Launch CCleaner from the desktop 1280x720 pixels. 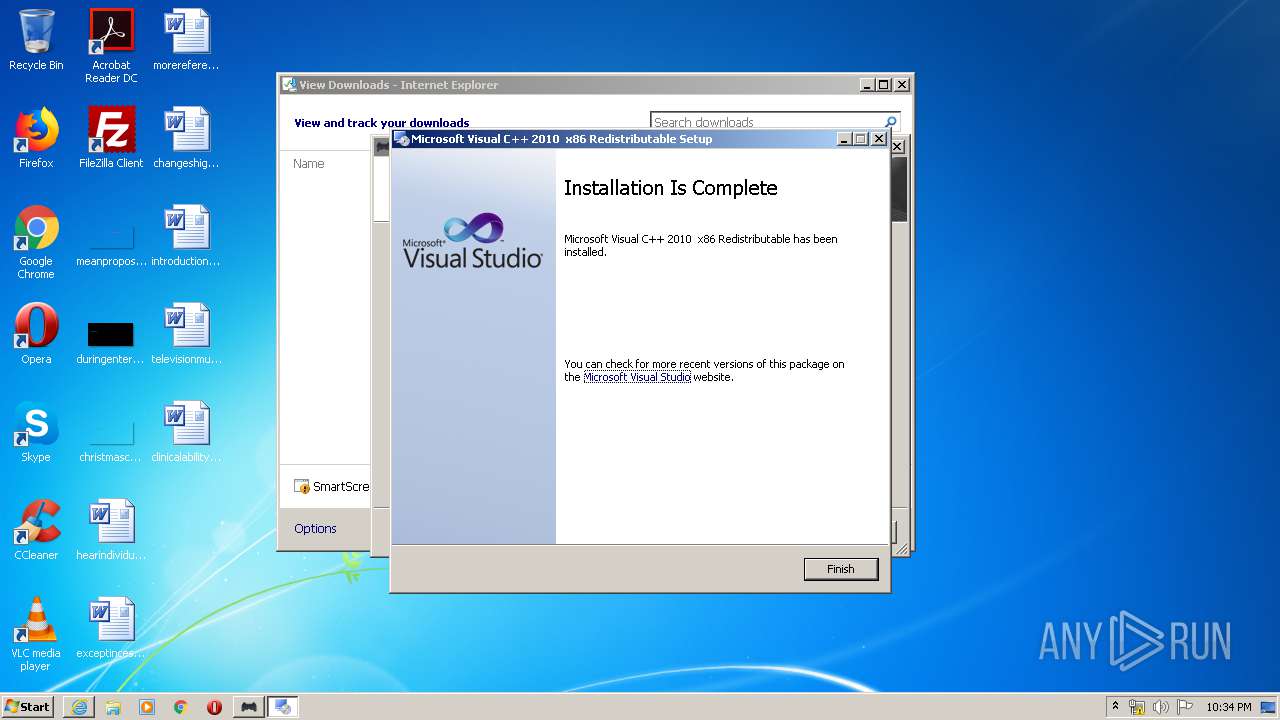pyautogui.click(x=36, y=530)
